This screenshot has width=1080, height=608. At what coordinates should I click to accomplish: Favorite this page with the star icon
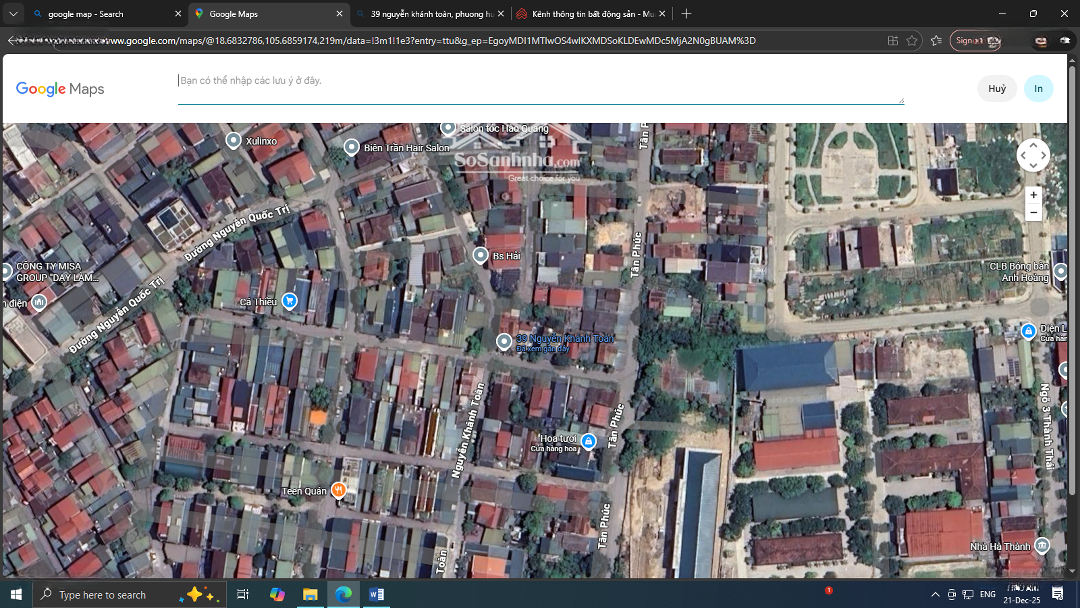[x=912, y=41]
